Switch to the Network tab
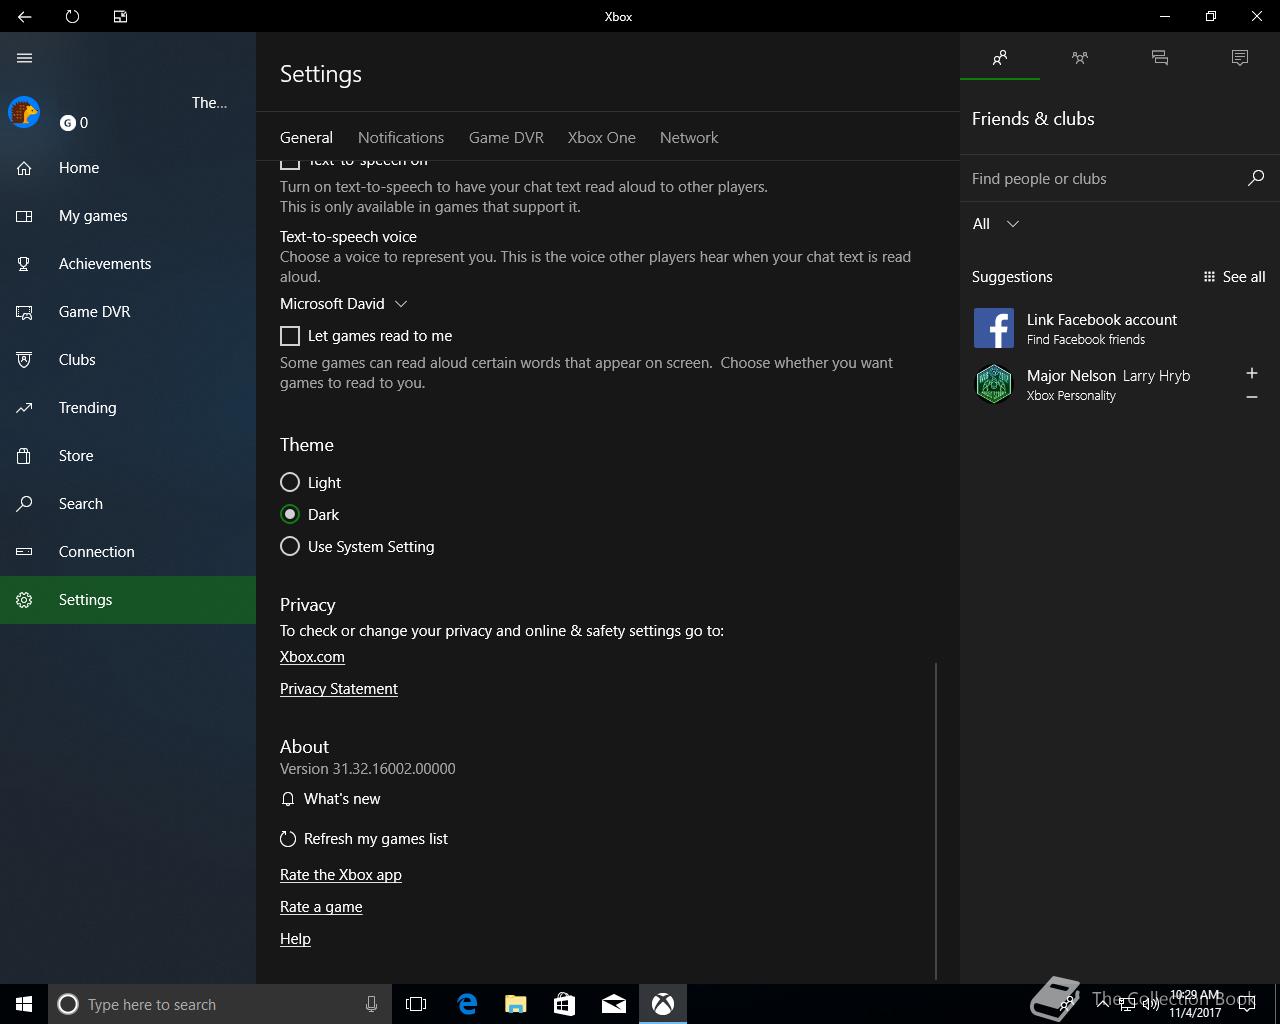1280x1024 pixels. pos(689,137)
